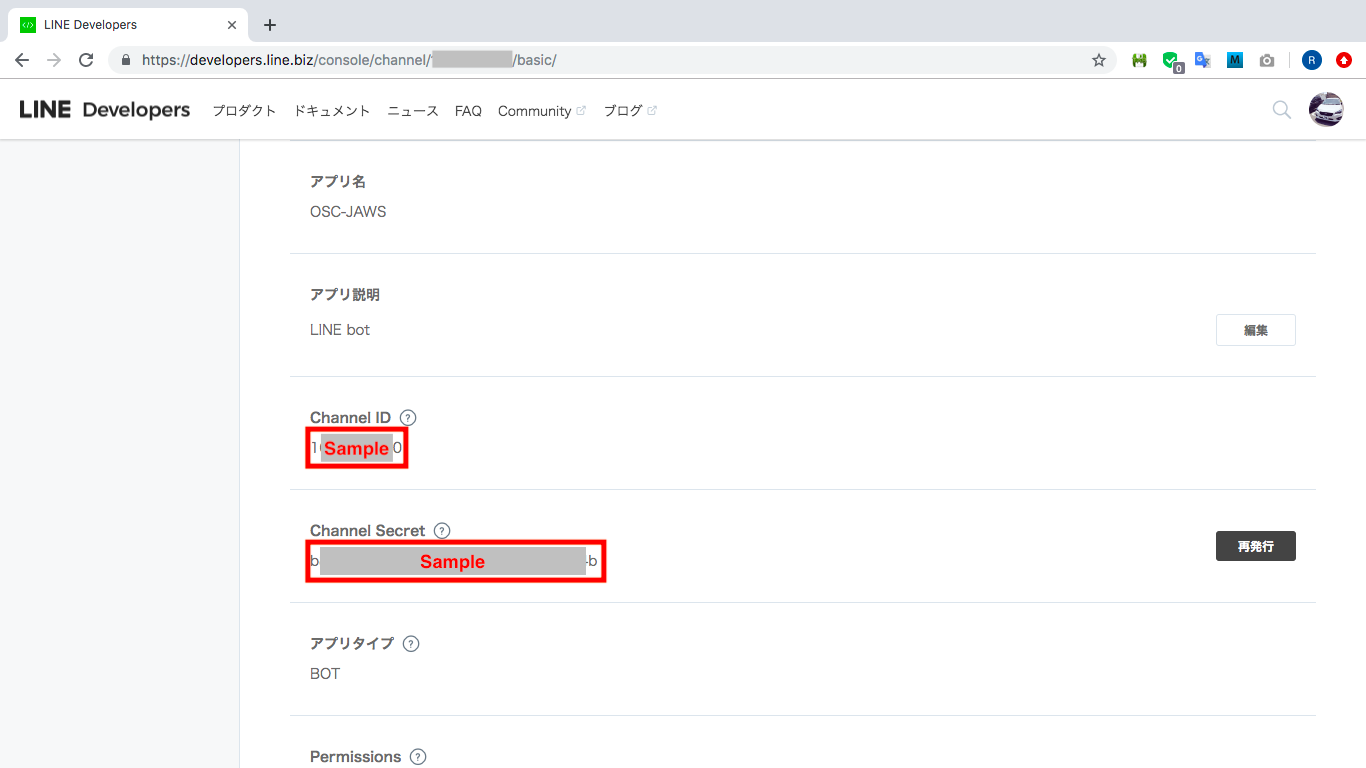This screenshot has height=768, width=1366.
Task: Click the BOT app type value
Action: [x=325, y=674]
